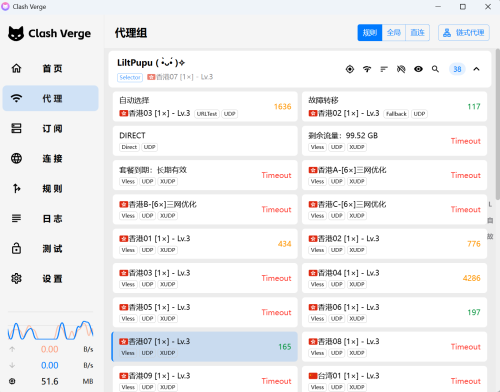The image size is (500, 392).
Task: Select the 香港04 [1×] - Lv.3 proxy
Action: pos(394,278)
